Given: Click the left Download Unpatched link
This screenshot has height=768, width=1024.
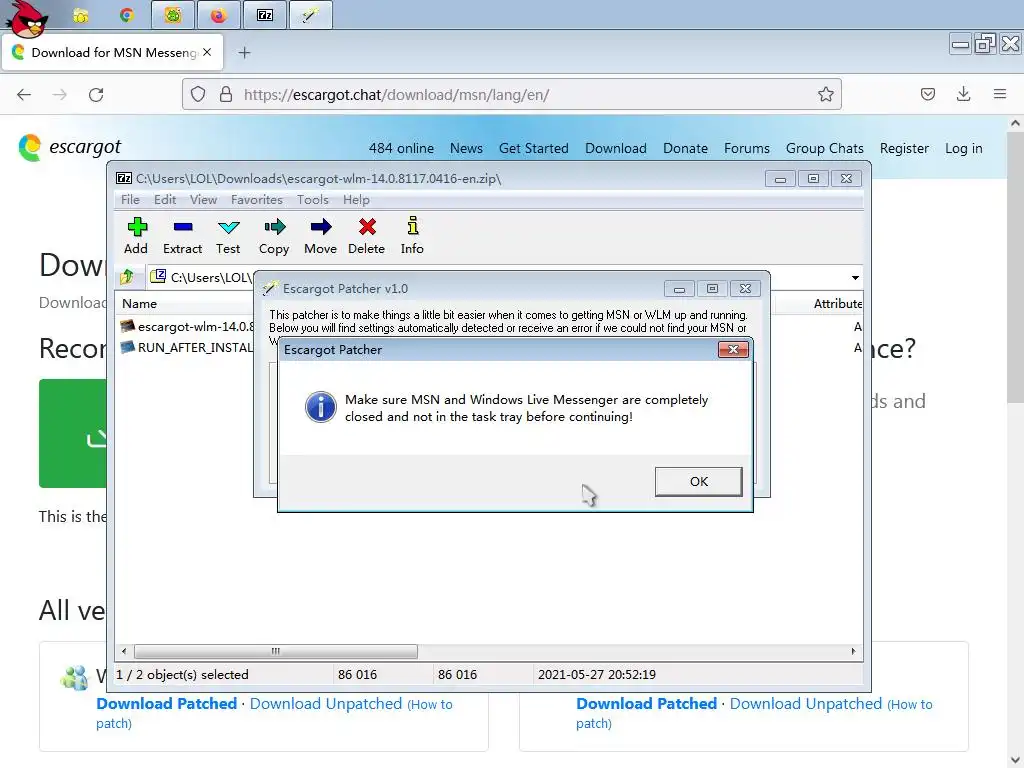Looking at the screenshot, I should (326, 703).
